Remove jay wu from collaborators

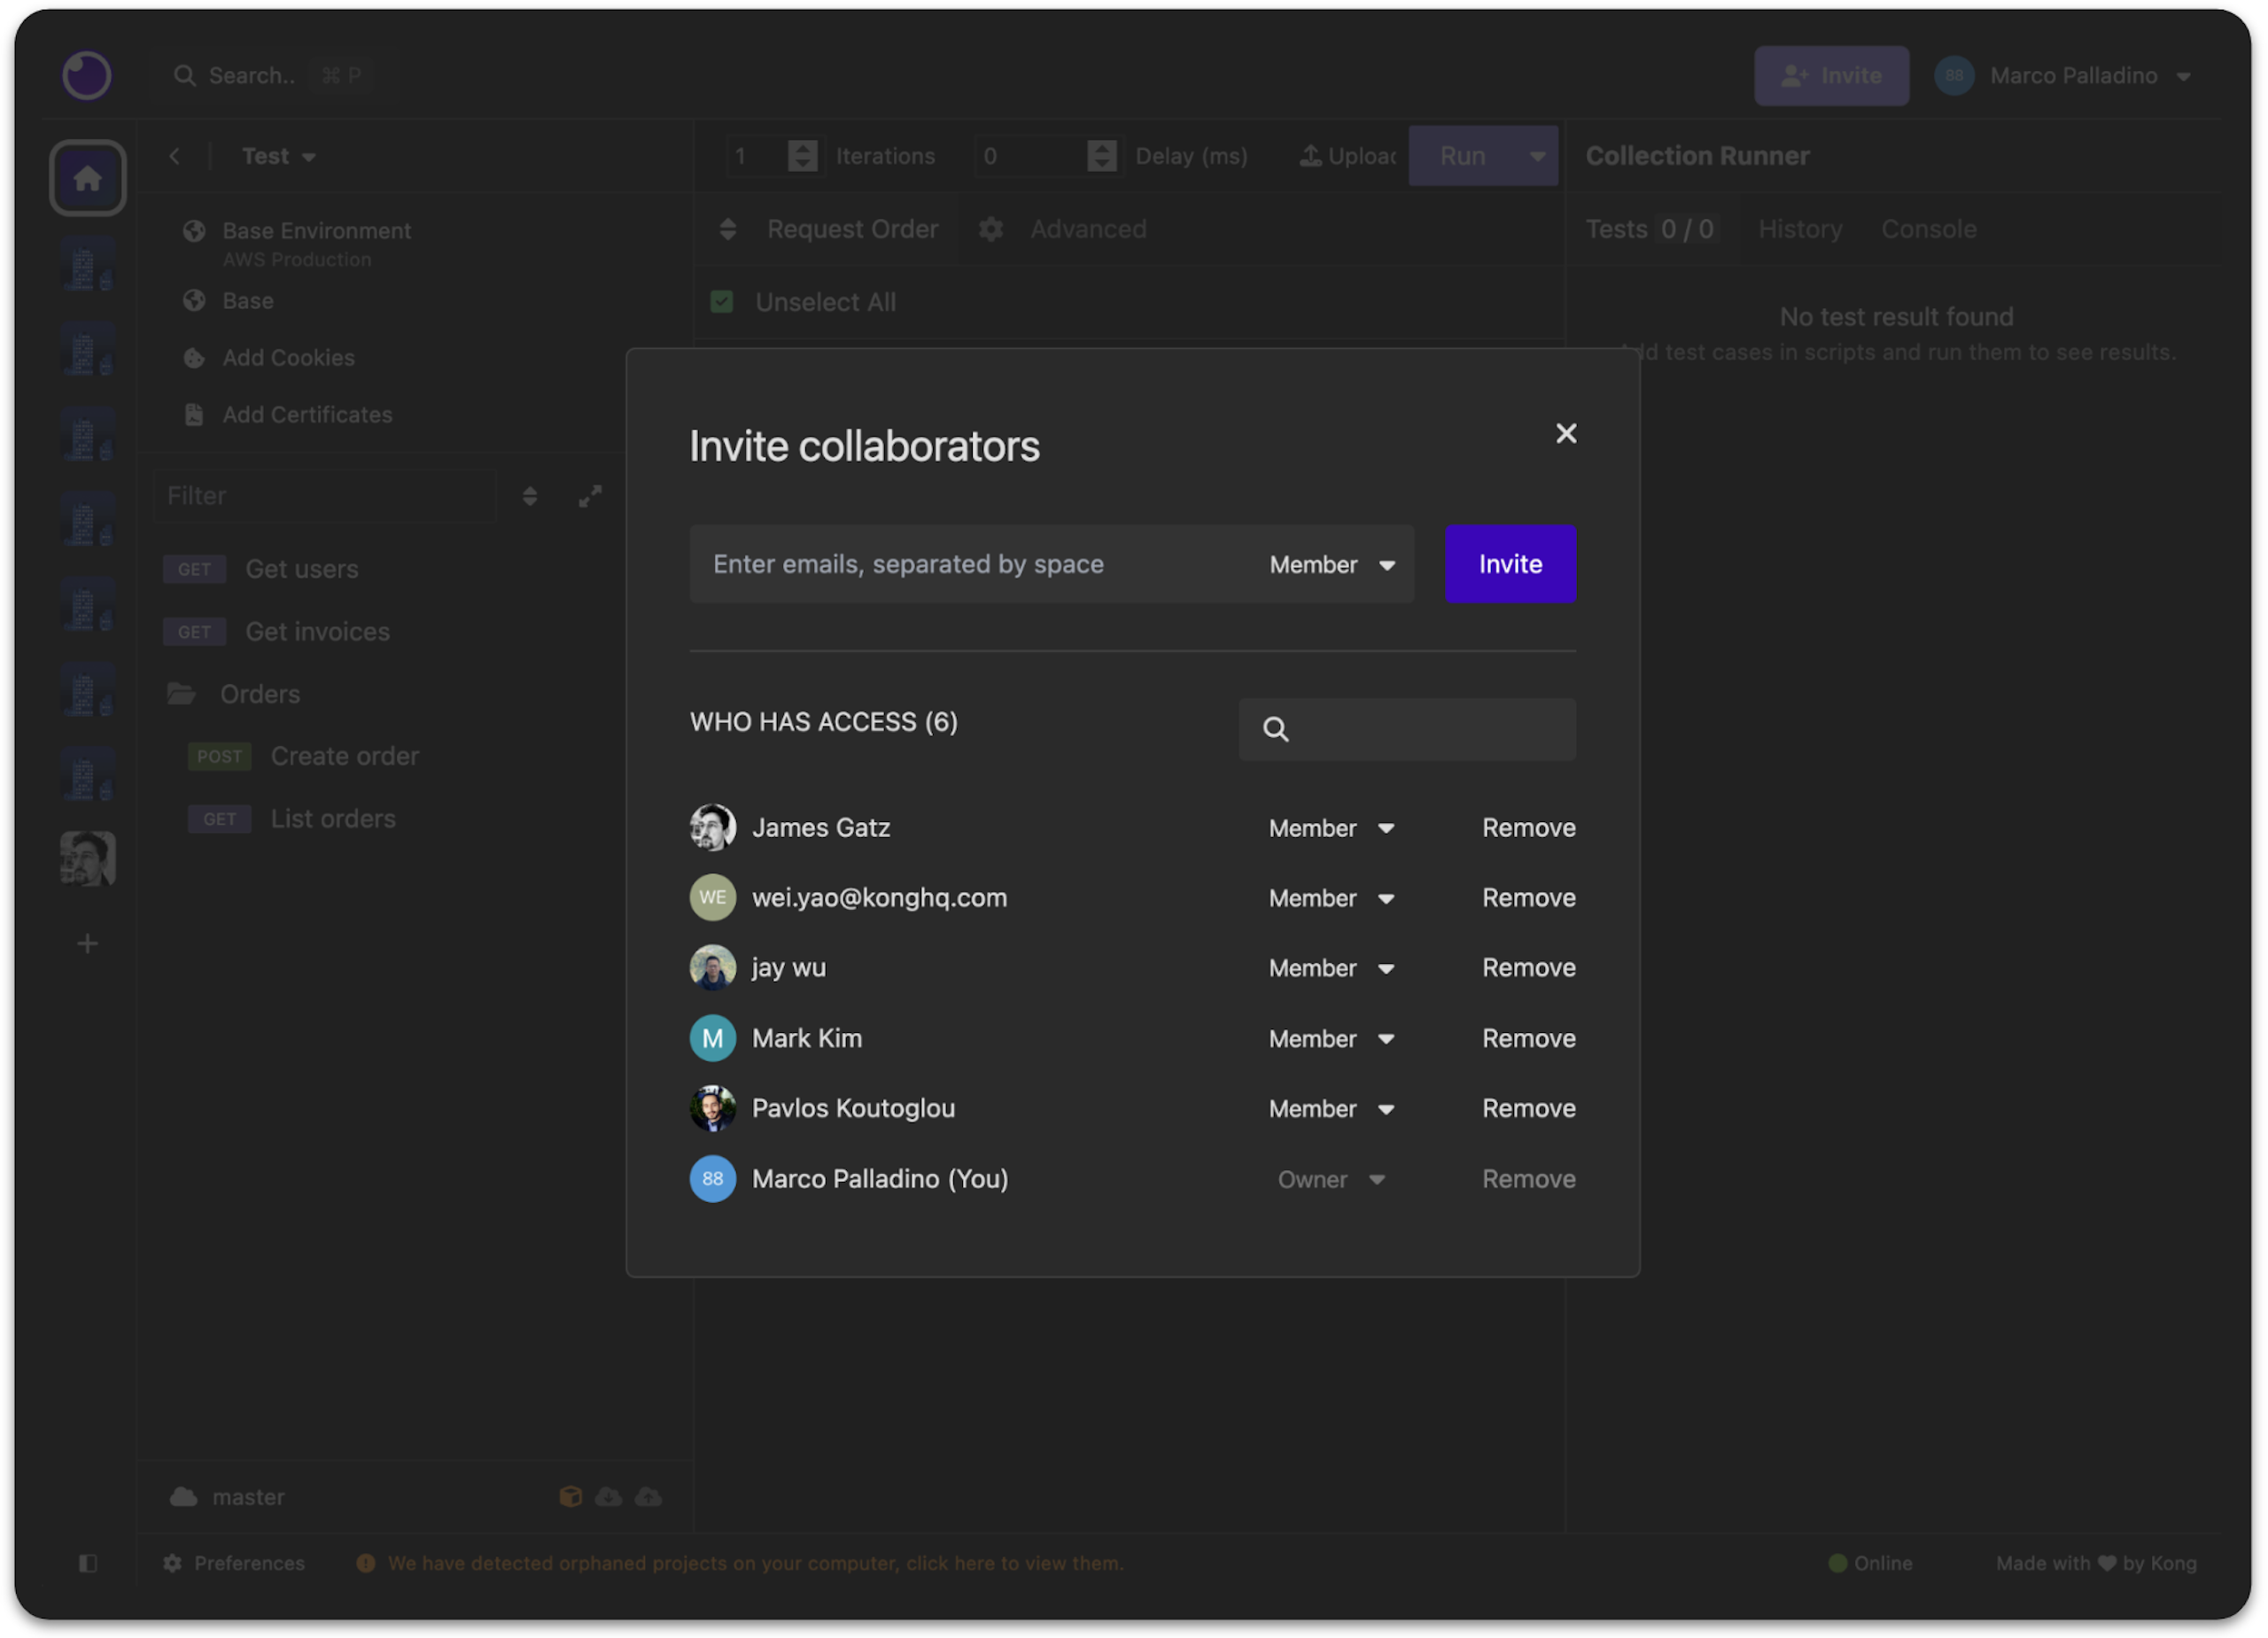click(x=1527, y=967)
